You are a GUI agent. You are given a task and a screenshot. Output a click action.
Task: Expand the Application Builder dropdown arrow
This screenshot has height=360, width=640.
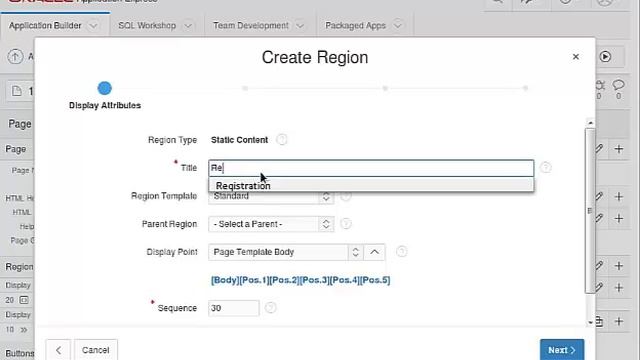tap(93, 26)
